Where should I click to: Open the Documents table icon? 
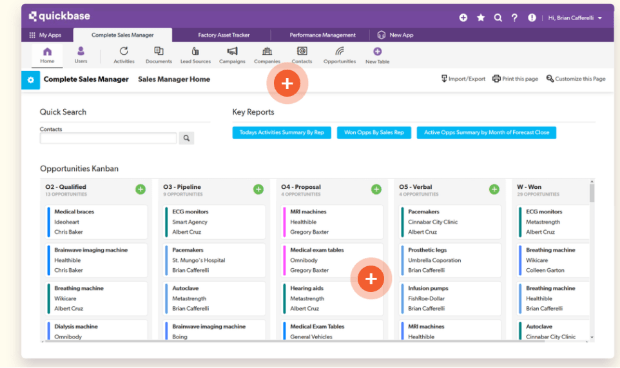click(159, 55)
